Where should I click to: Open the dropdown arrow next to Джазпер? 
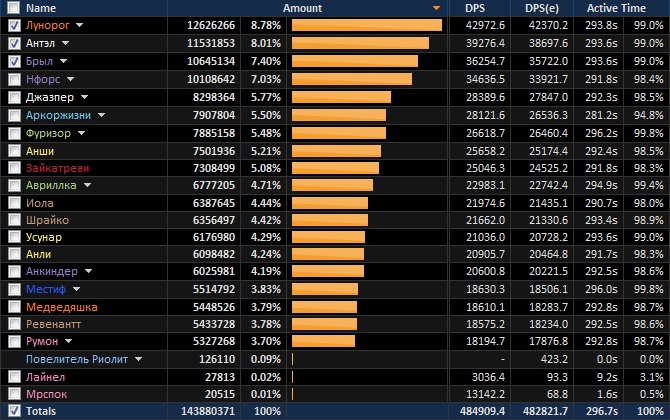tap(85, 98)
